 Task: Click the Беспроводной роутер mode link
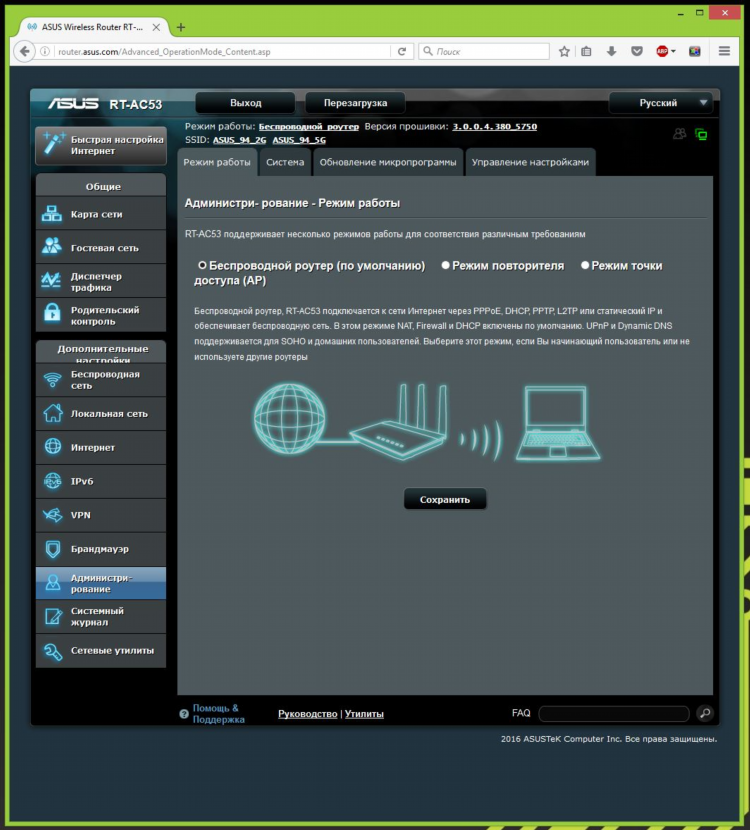[309, 127]
